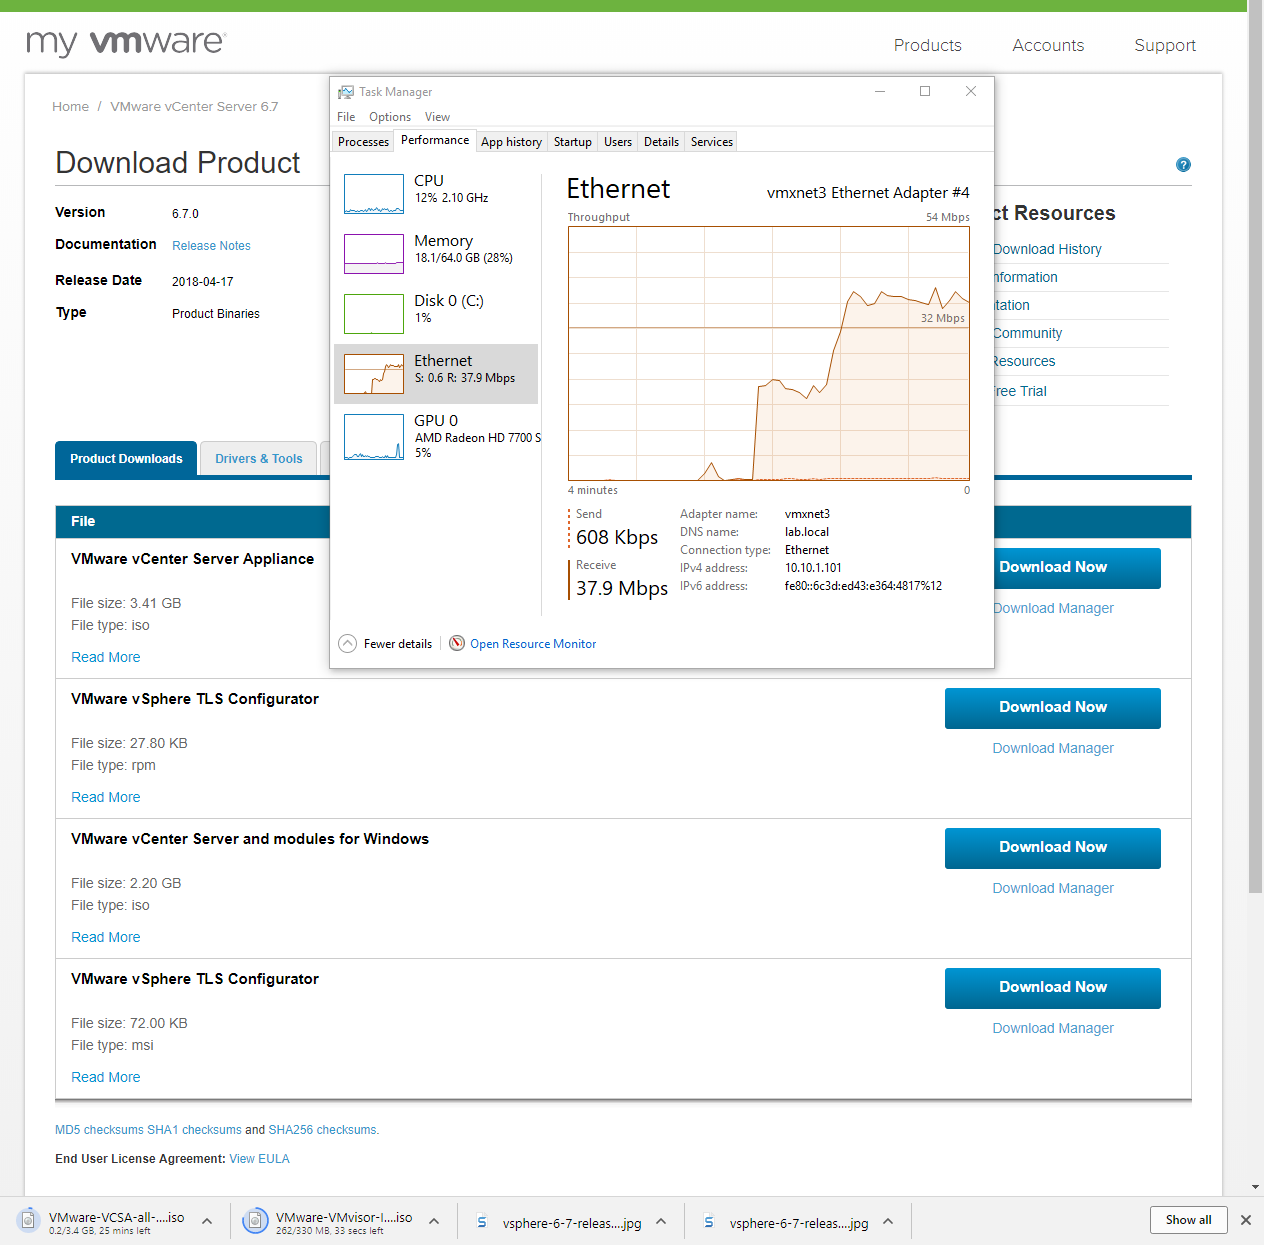Select the Drivers & Tools tab
Screen dimensions: 1264x1245
click(259, 459)
